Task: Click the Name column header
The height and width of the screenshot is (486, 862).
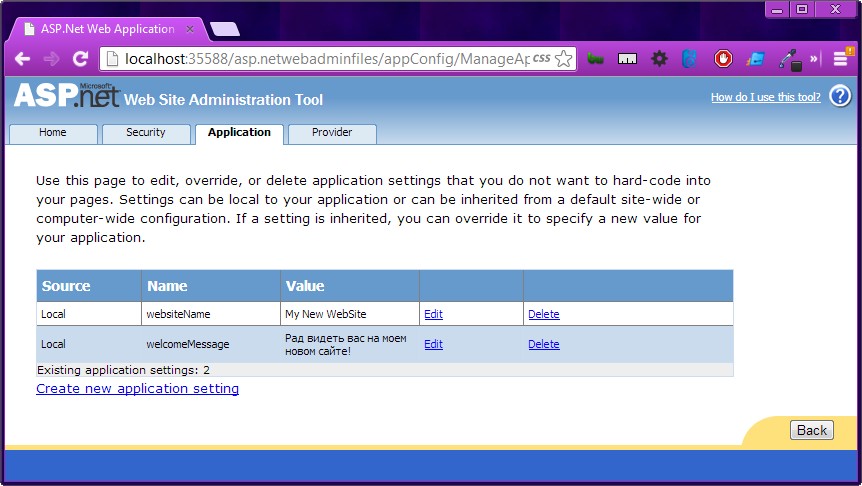Action: pos(211,286)
